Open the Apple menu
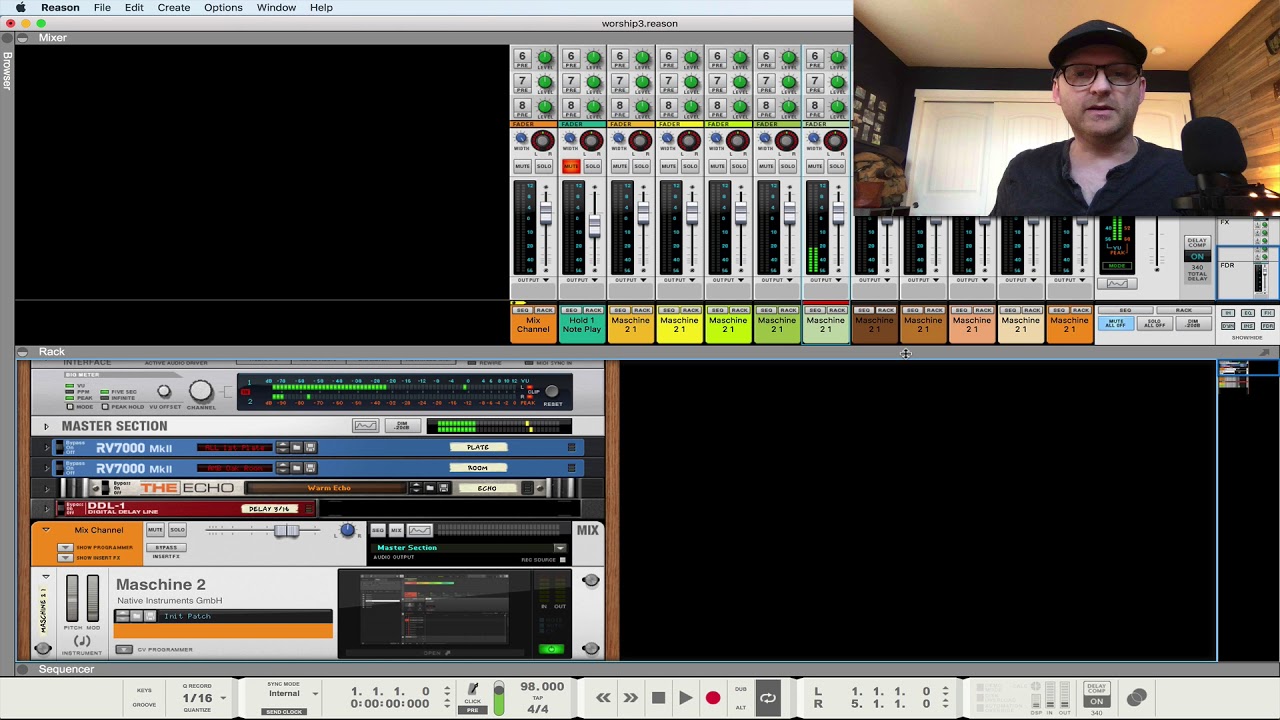This screenshot has width=1280, height=720. point(20,7)
